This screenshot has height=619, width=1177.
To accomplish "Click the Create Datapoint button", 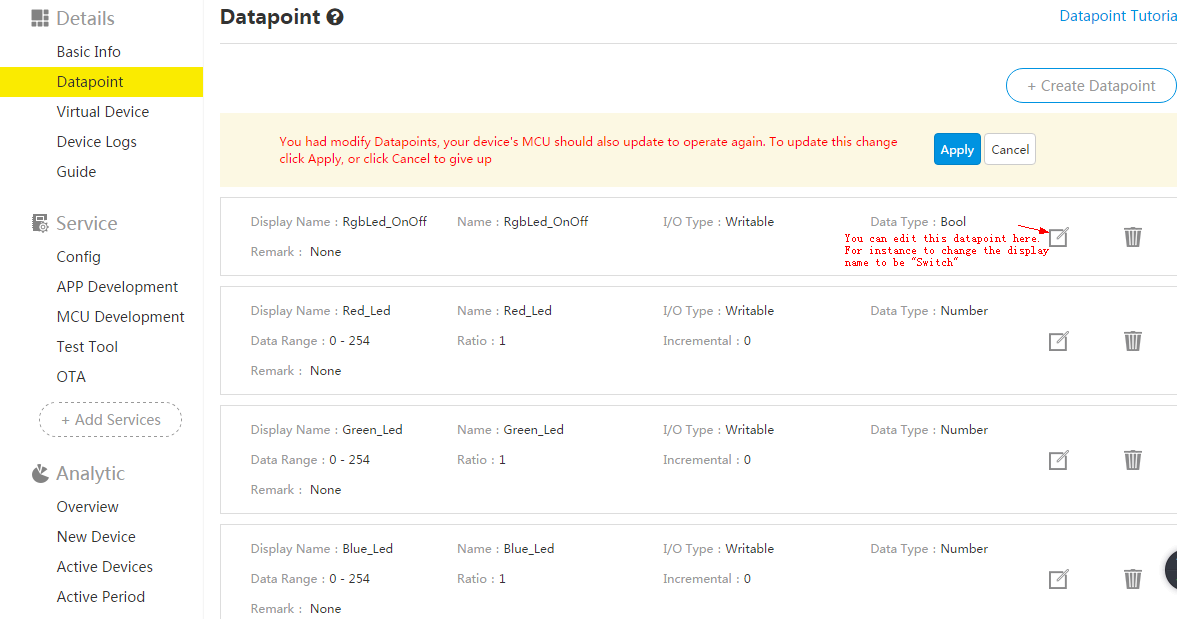I will coord(1090,85).
